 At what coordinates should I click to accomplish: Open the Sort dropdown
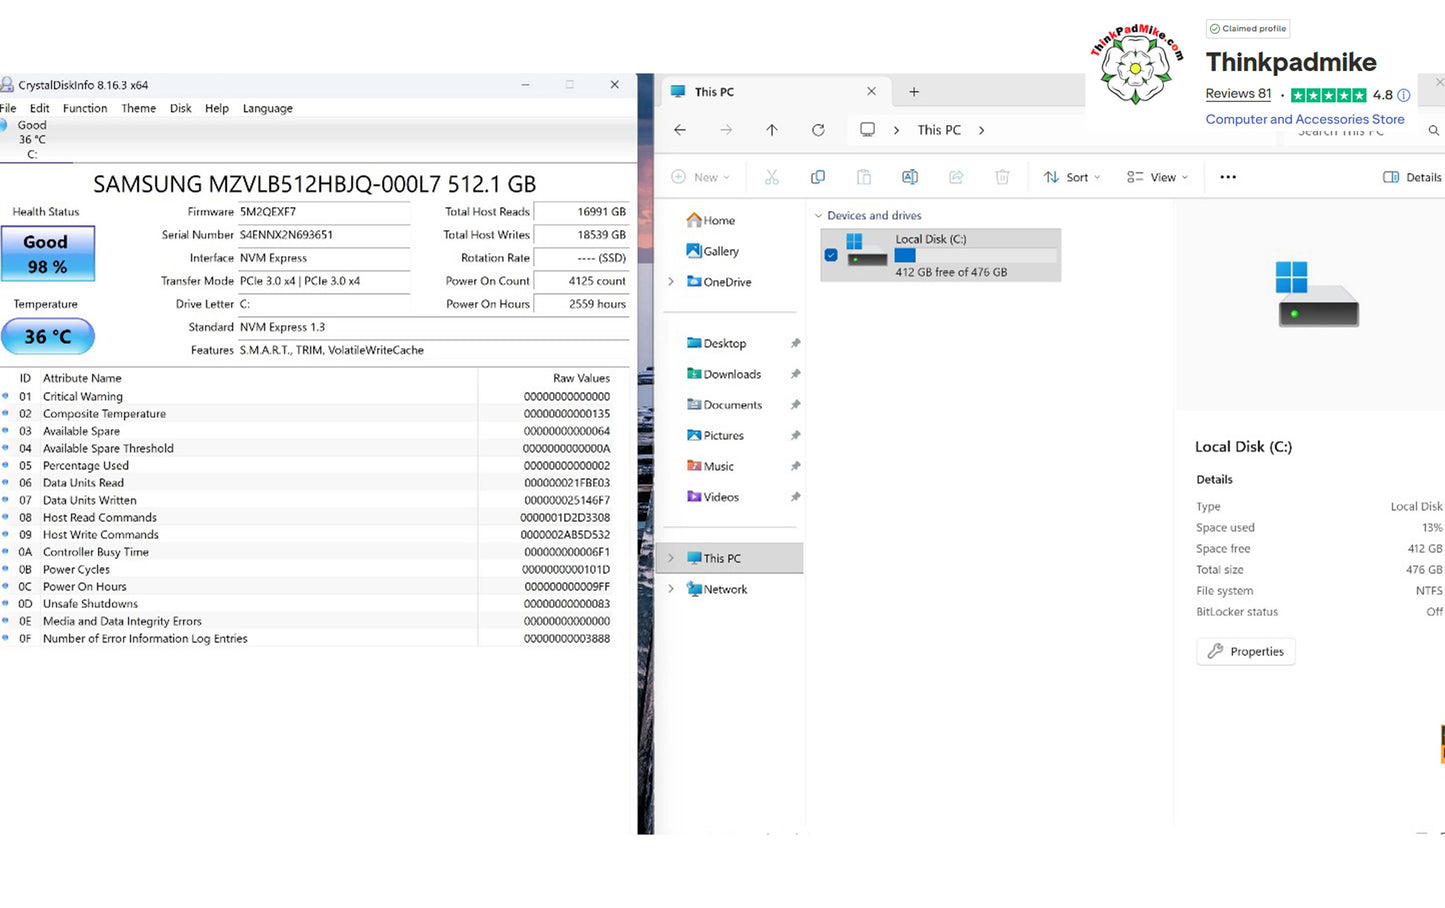[x=1071, y=177]
